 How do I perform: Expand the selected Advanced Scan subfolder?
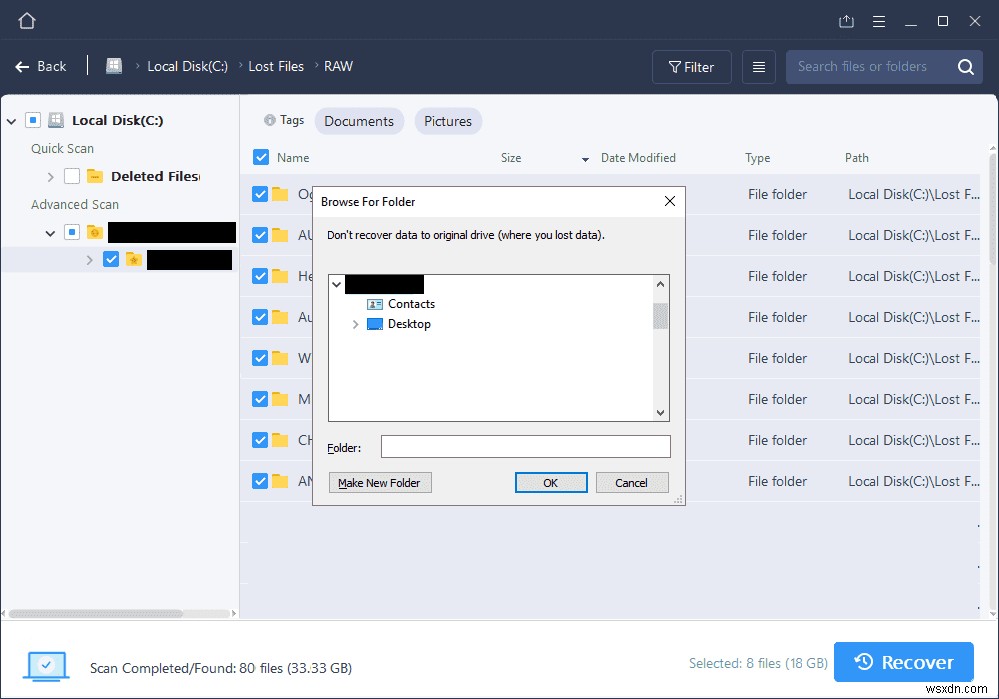click(x=89, y=260)
